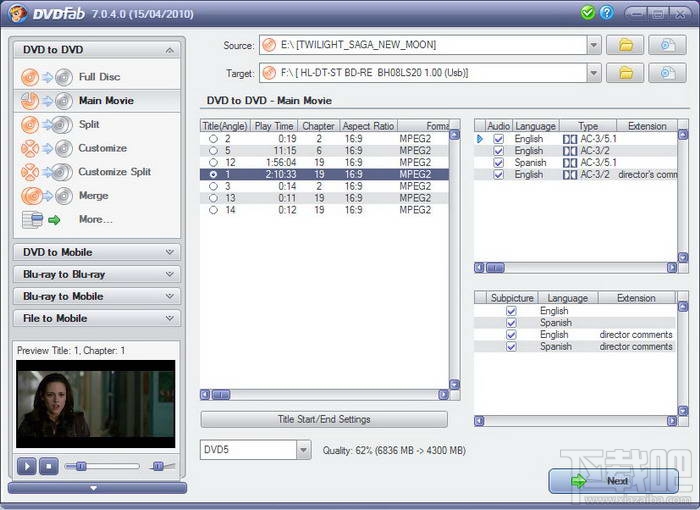Image resolution: width=700 pixels, height=510 pixels.
Task: Open the DVD5 output size dropdown
Action: click(x=304, y=450)
